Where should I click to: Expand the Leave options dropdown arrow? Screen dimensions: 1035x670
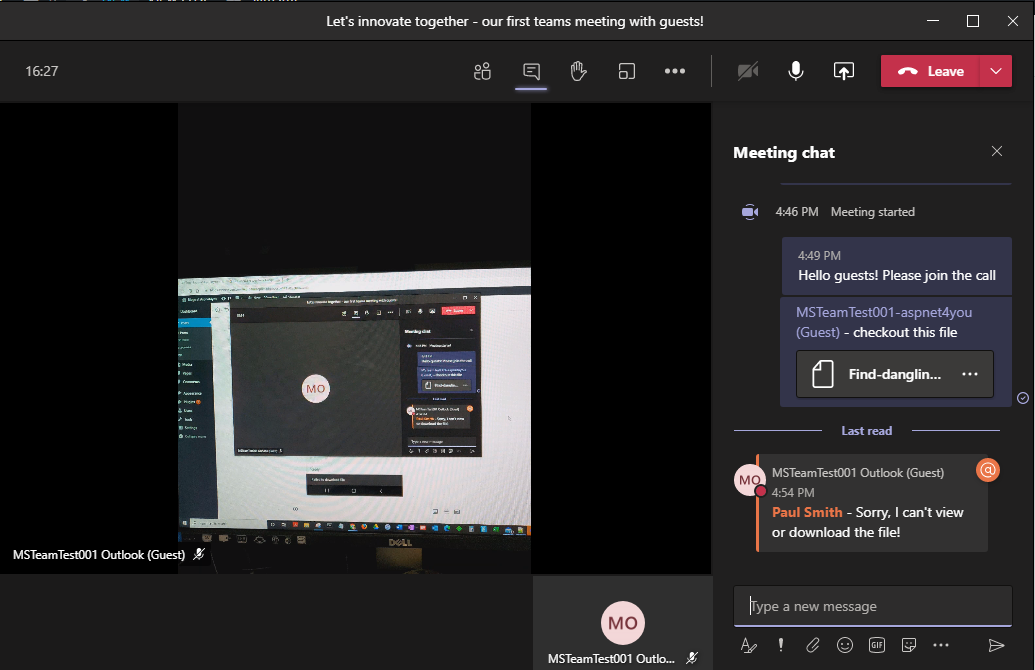pos(996,71)
